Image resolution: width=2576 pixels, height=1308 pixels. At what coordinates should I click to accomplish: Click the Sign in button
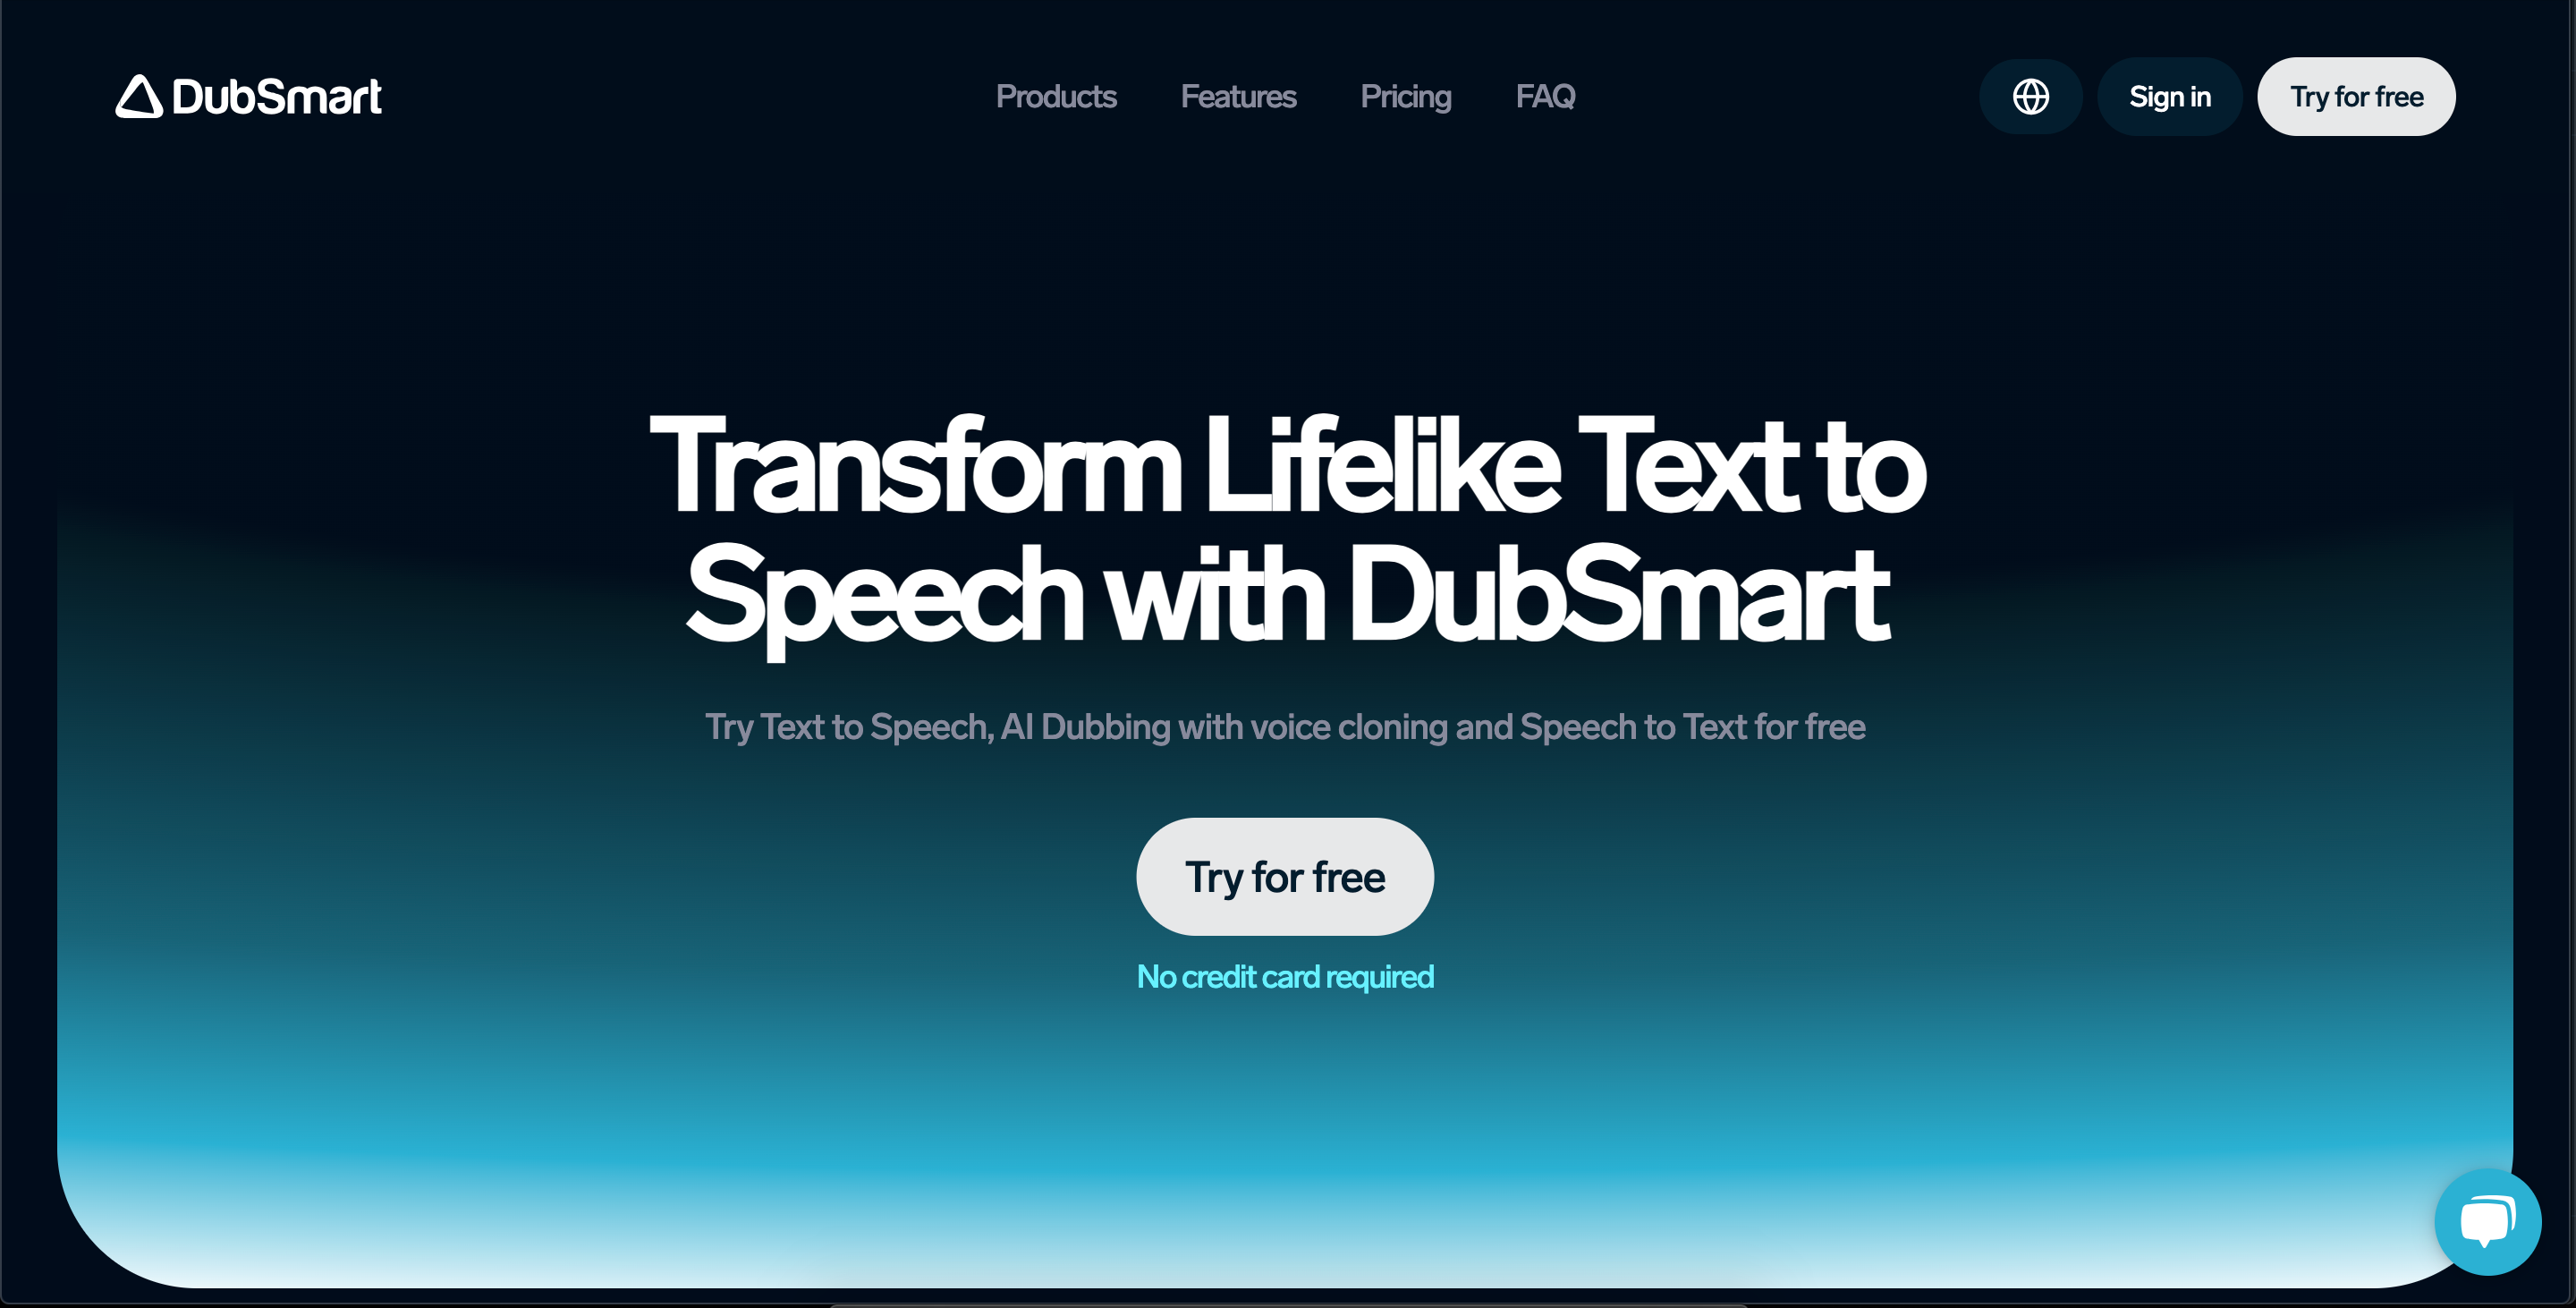click(x=2171, y=95)
